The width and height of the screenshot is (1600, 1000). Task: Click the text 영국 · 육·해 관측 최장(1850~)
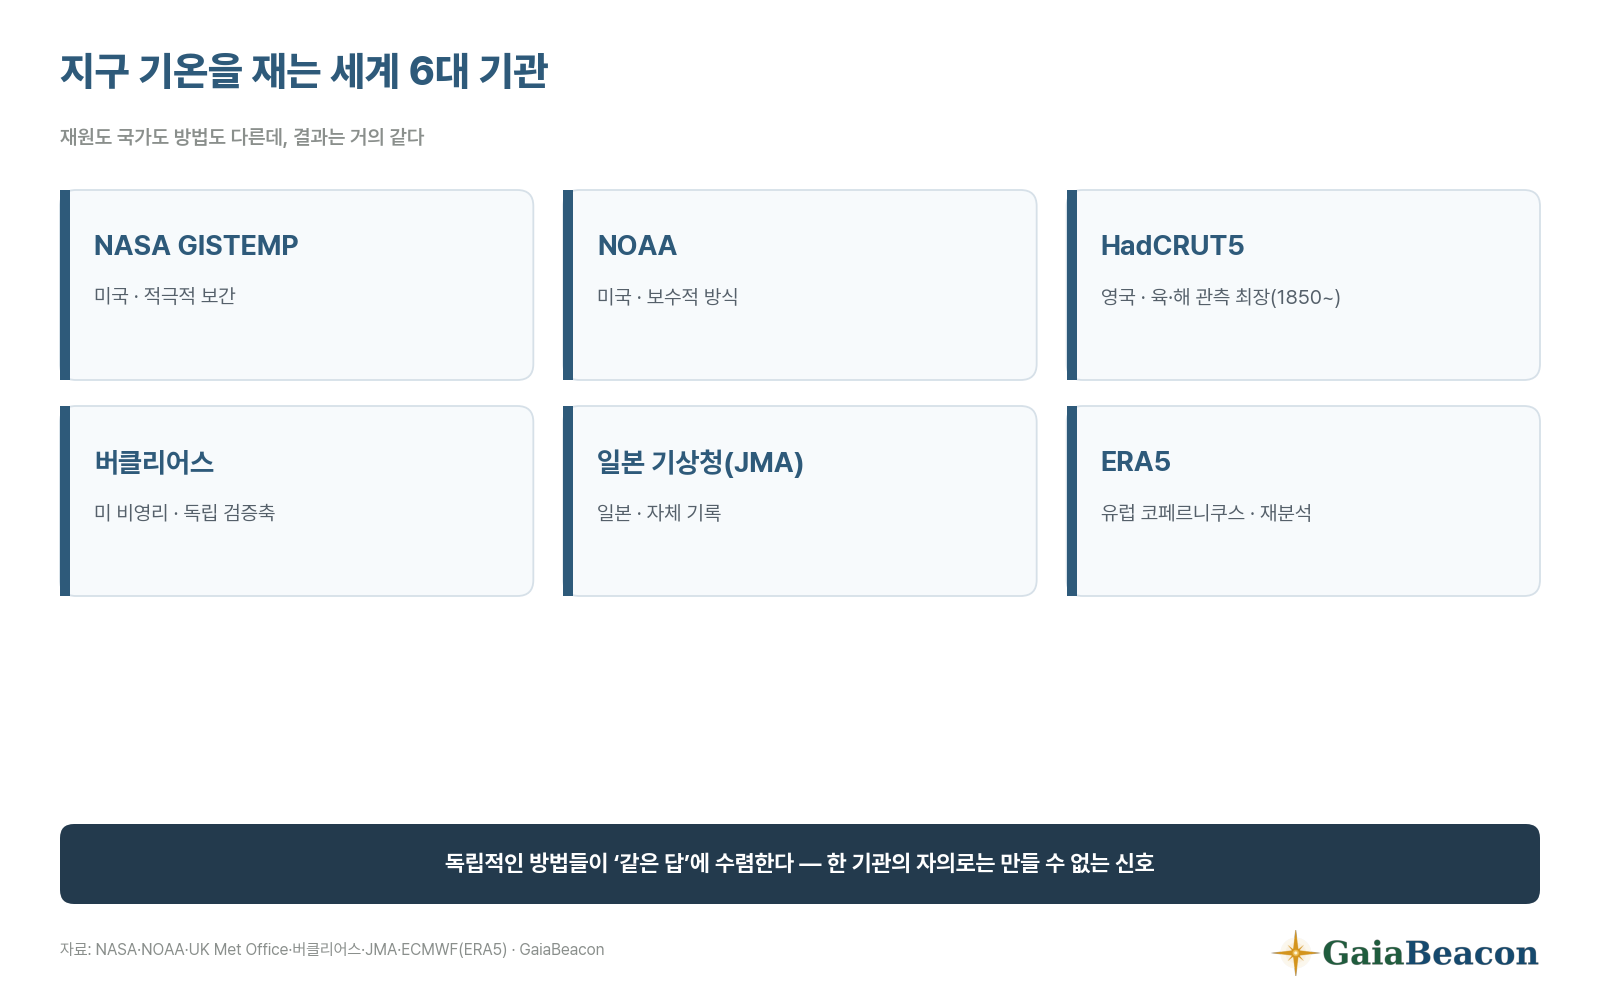1221,296
